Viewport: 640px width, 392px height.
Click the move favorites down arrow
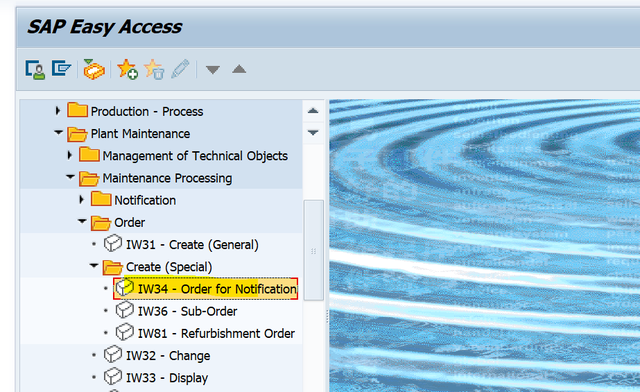point(213,70)
